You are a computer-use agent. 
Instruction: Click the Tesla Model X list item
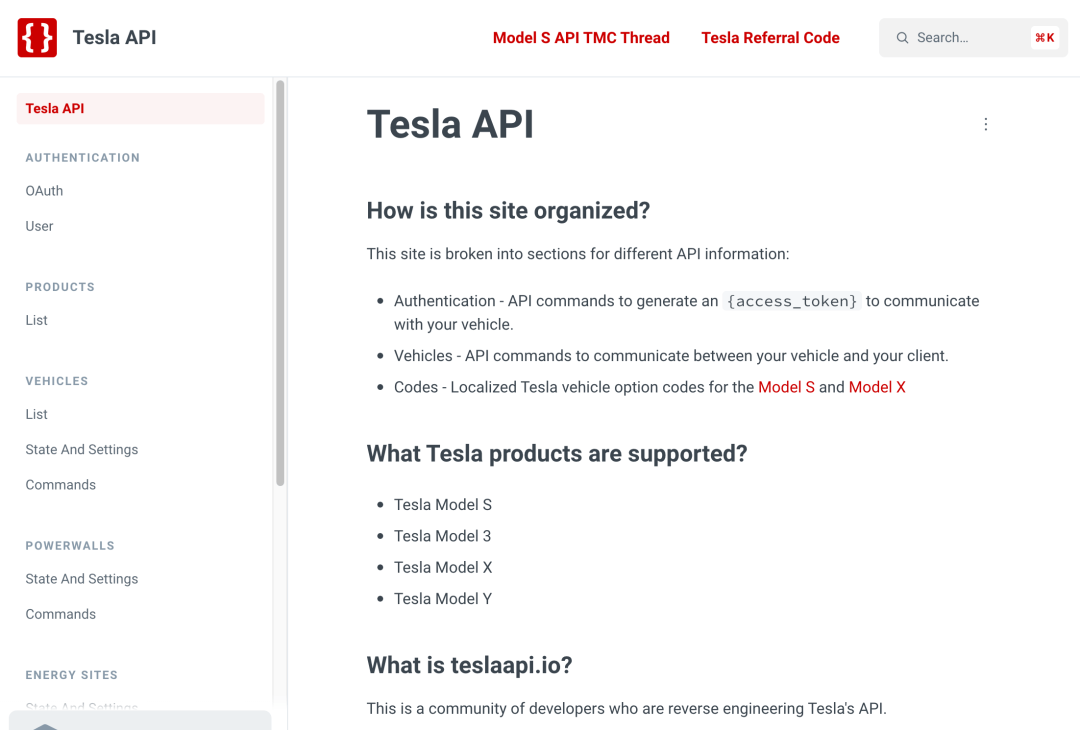(x=443, y=567)
